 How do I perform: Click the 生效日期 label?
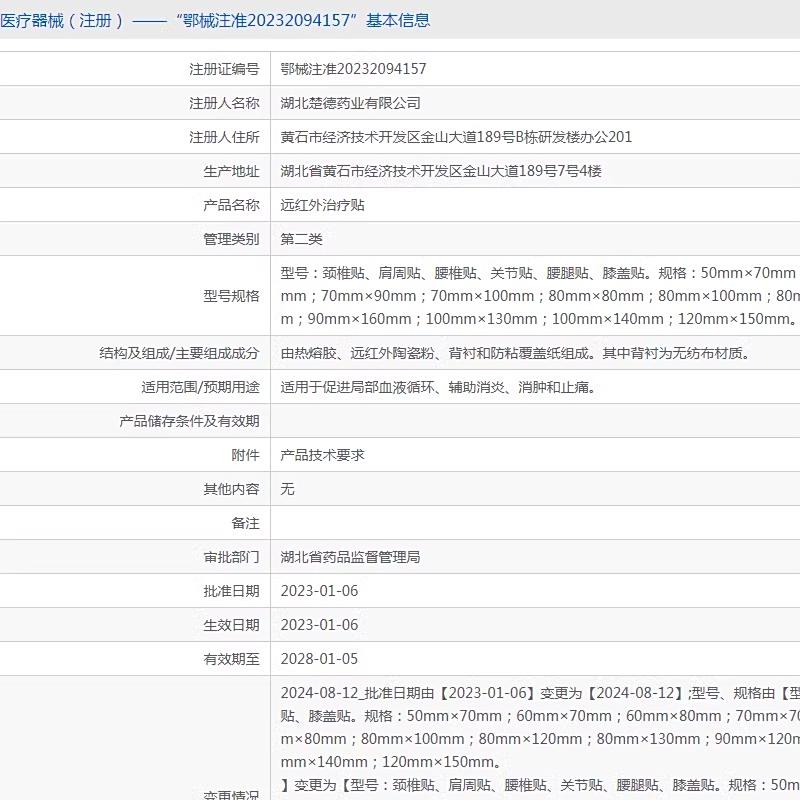point(231,625)
